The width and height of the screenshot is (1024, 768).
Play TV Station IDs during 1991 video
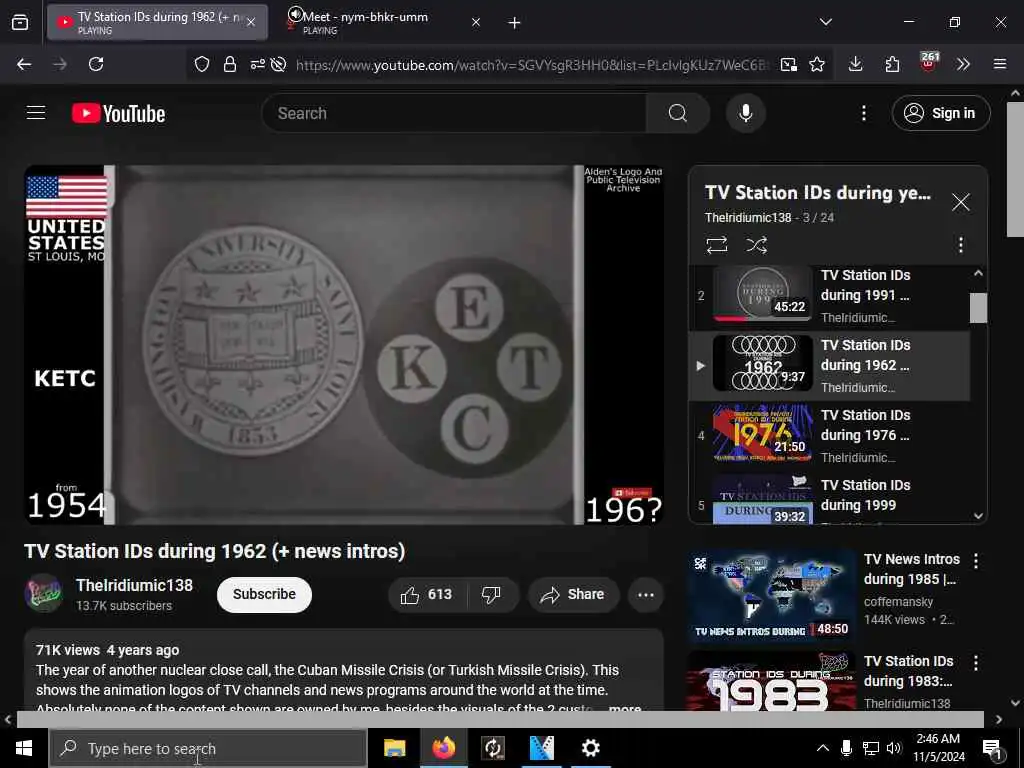point(829,295)
